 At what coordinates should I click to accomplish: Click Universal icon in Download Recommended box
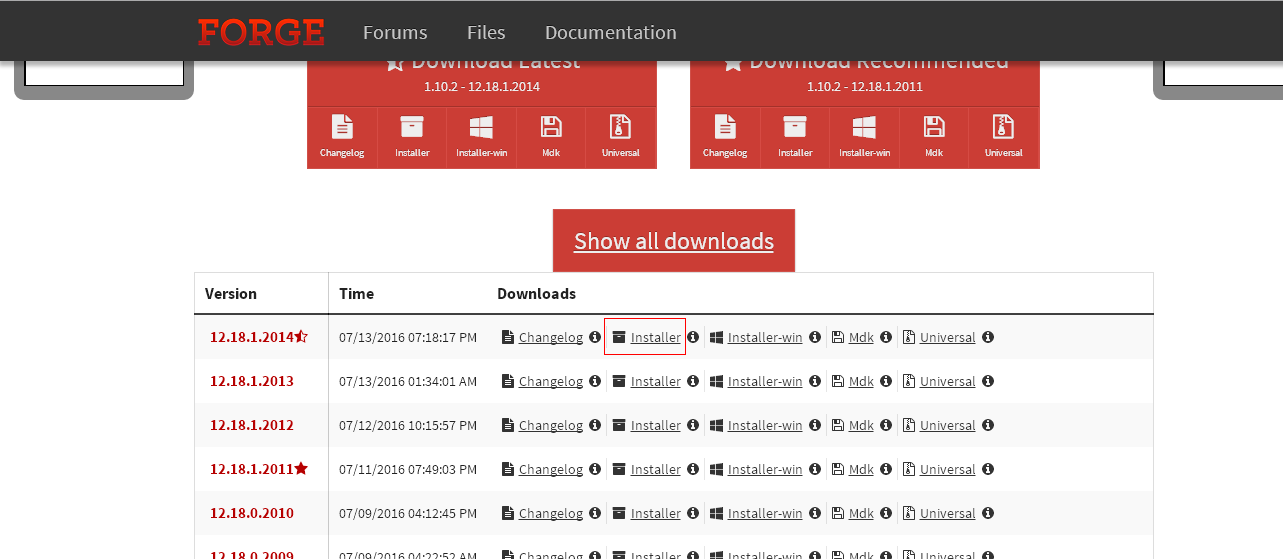tap(1003, 128)
